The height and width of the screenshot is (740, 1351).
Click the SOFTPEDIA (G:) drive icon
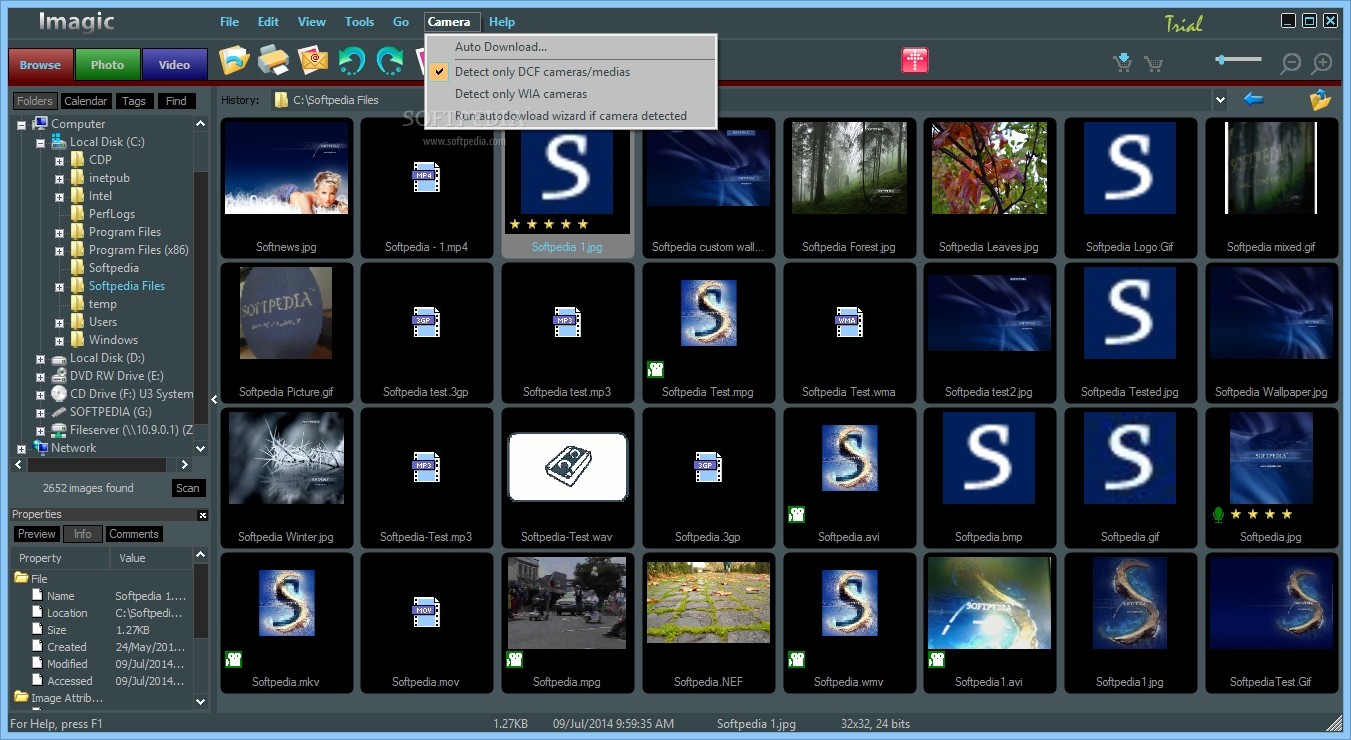click(x=59, y=412)
